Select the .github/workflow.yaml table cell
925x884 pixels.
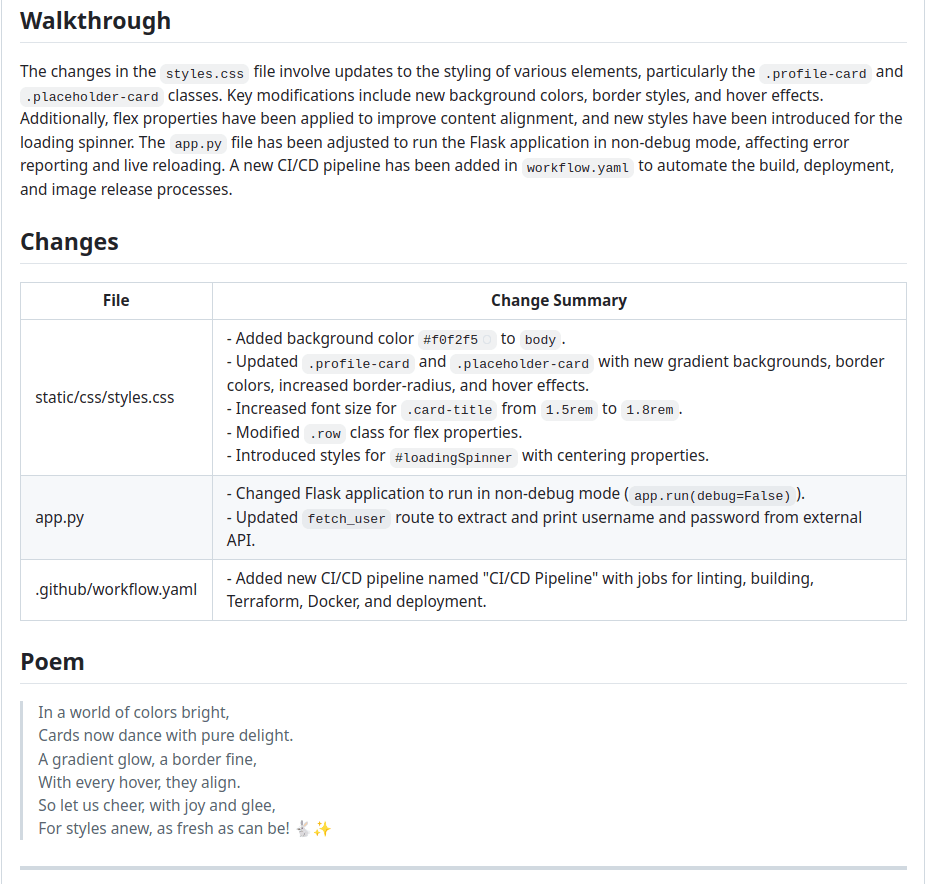[x=116, y=589]
